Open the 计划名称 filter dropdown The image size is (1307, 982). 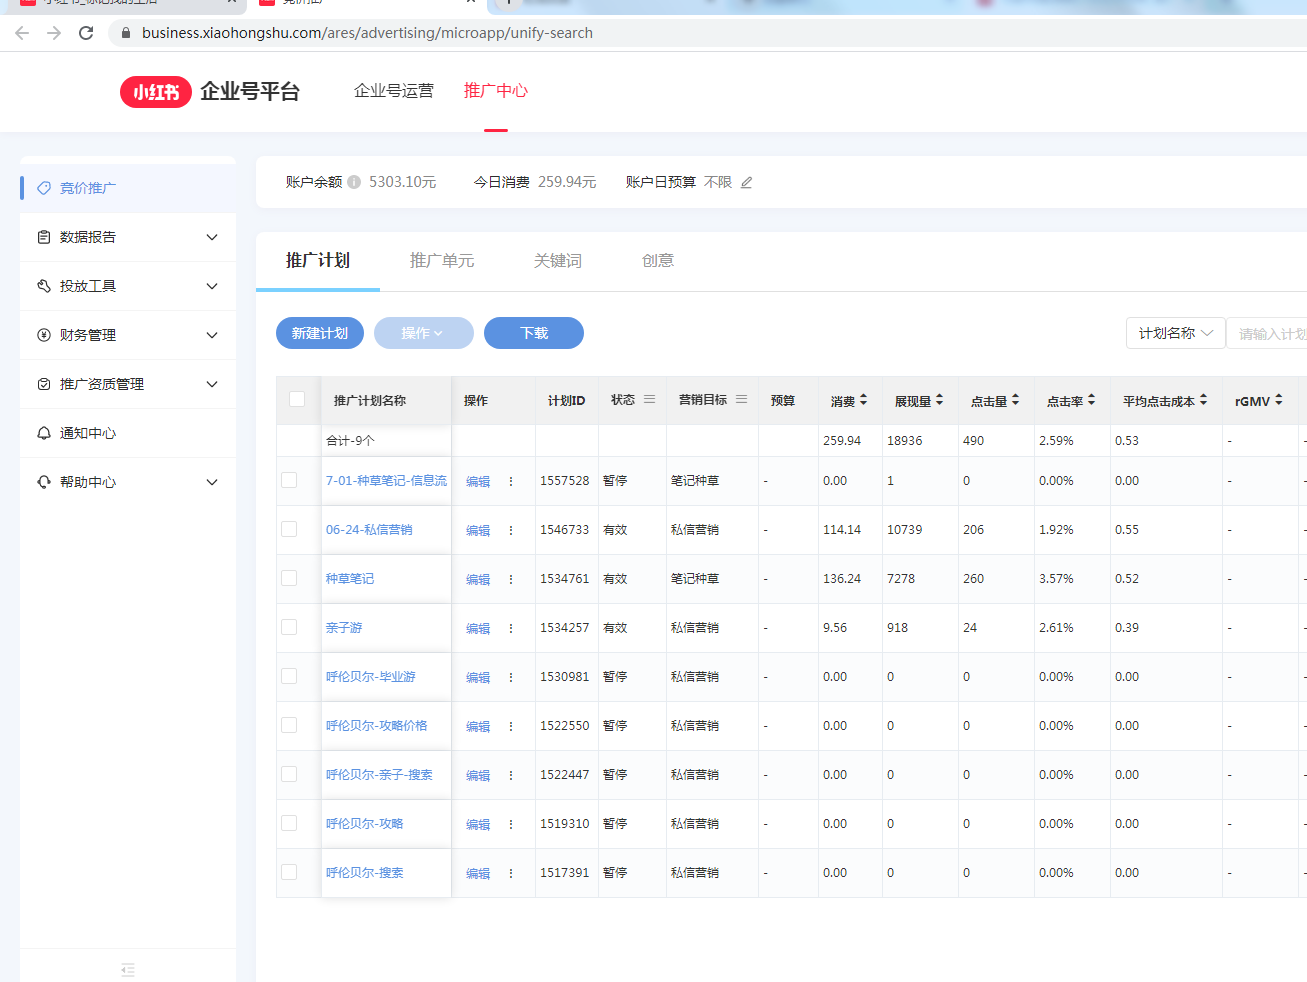pyautogui.click(x=1175, y=333)
